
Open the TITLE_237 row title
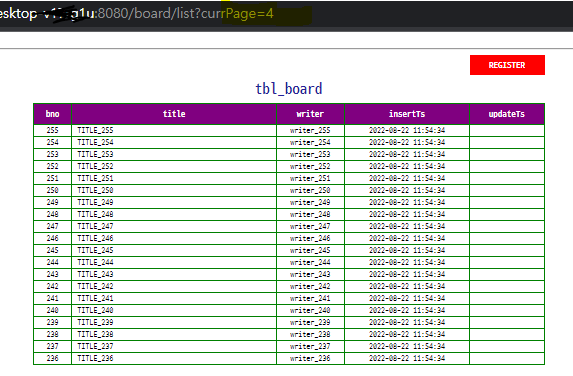95,346
